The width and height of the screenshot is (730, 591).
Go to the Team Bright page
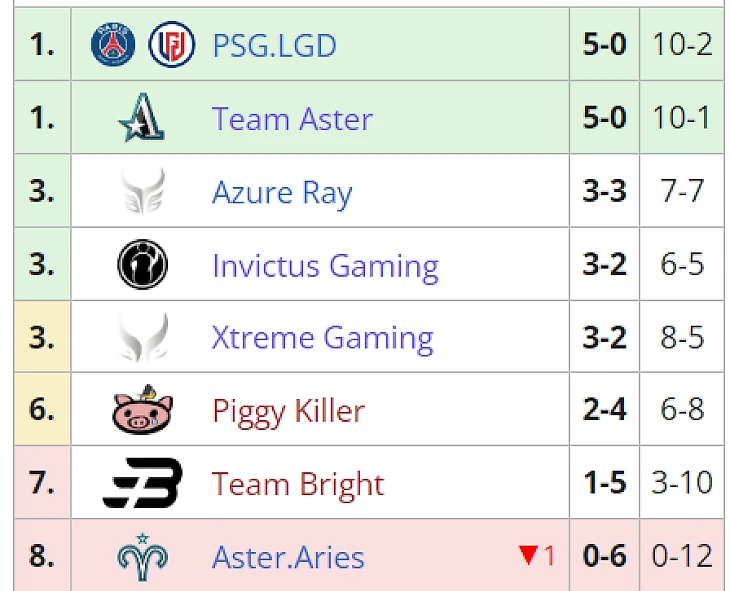coord(298,484)
